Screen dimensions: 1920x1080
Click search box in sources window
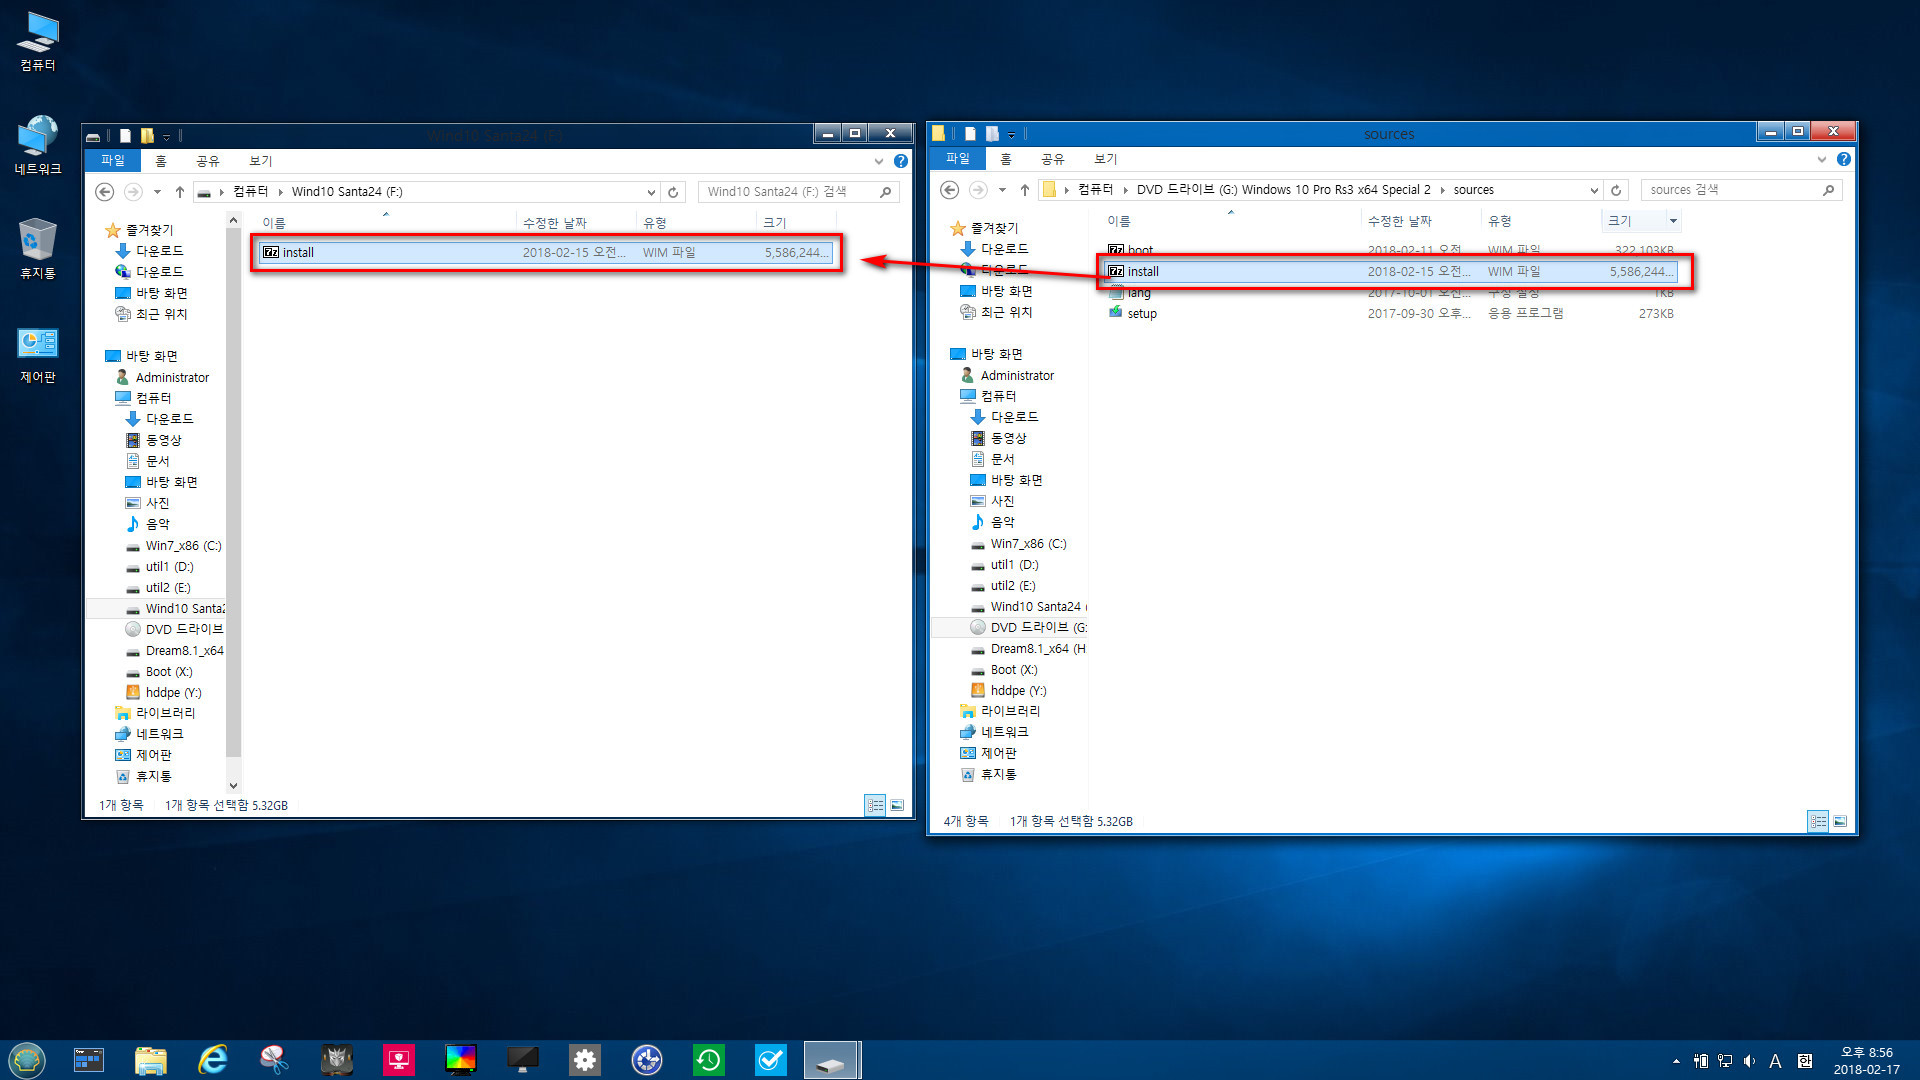pyautogui.click(x=1741, y=190)
